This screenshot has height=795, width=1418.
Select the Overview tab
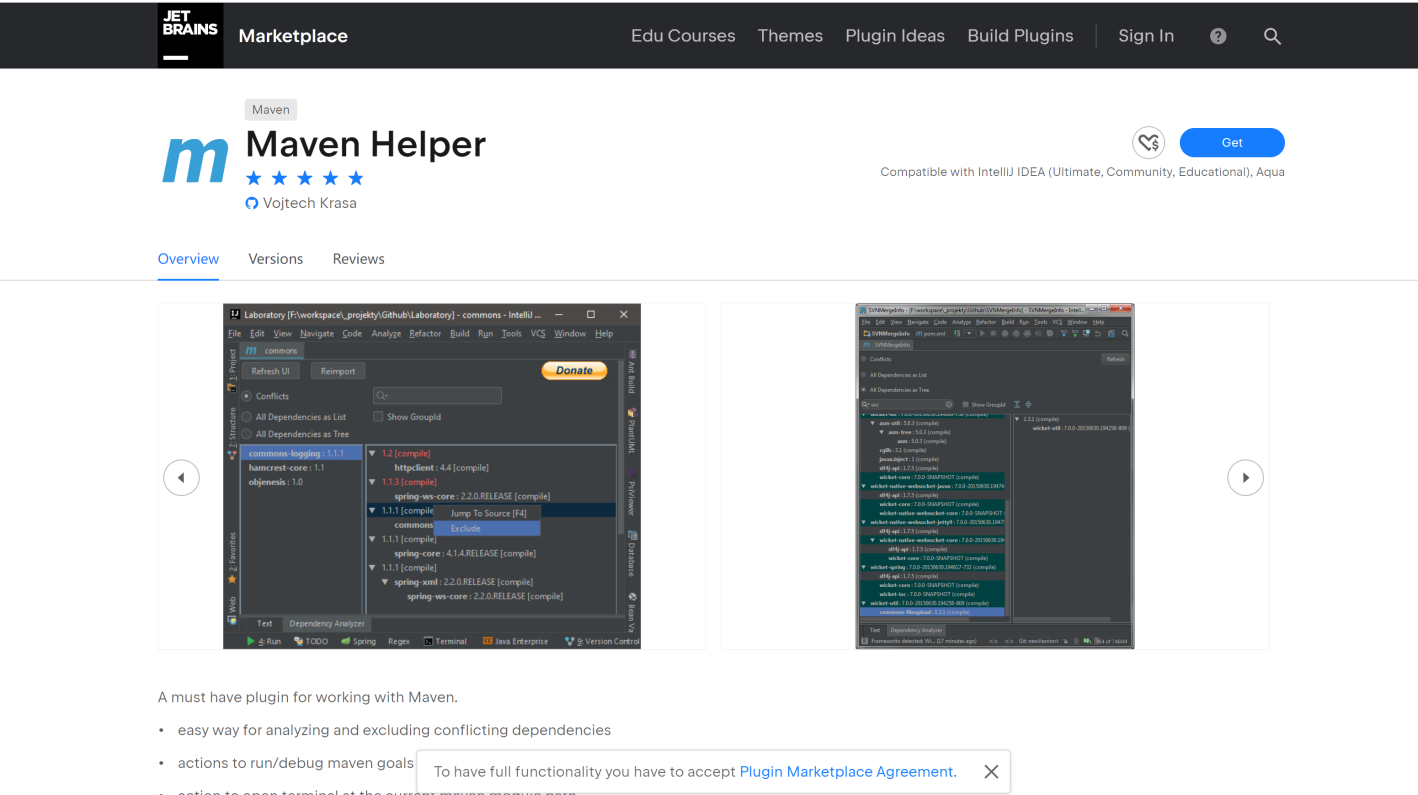(188, 258)
